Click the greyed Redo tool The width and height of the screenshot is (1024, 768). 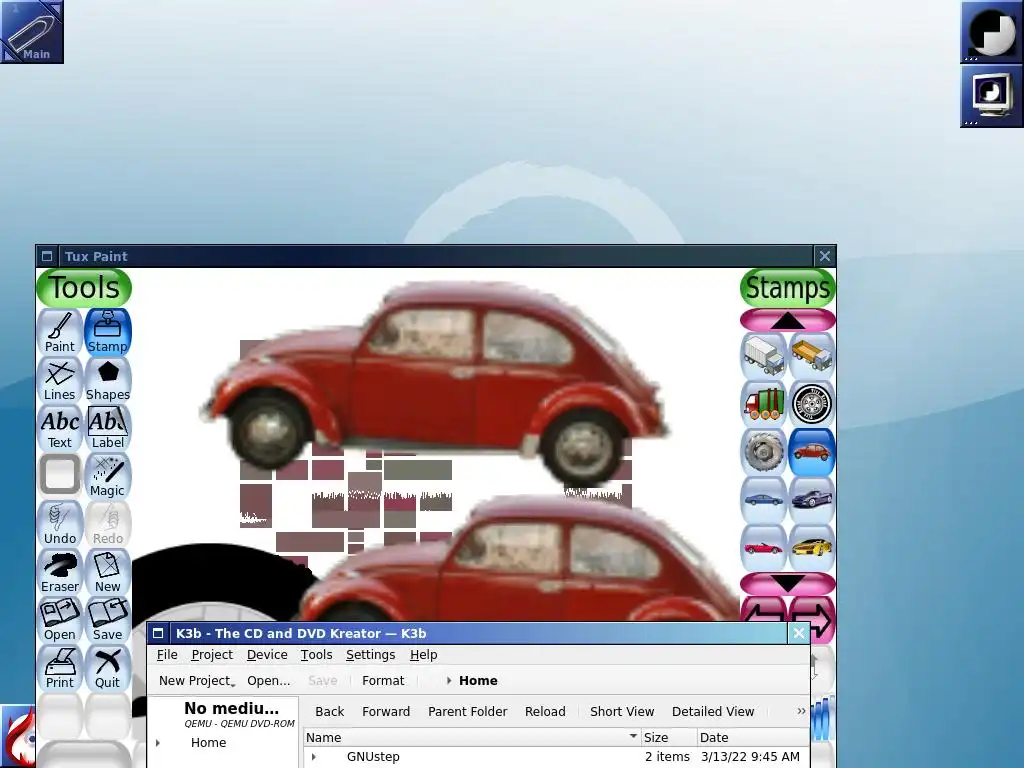coord(108,524)
